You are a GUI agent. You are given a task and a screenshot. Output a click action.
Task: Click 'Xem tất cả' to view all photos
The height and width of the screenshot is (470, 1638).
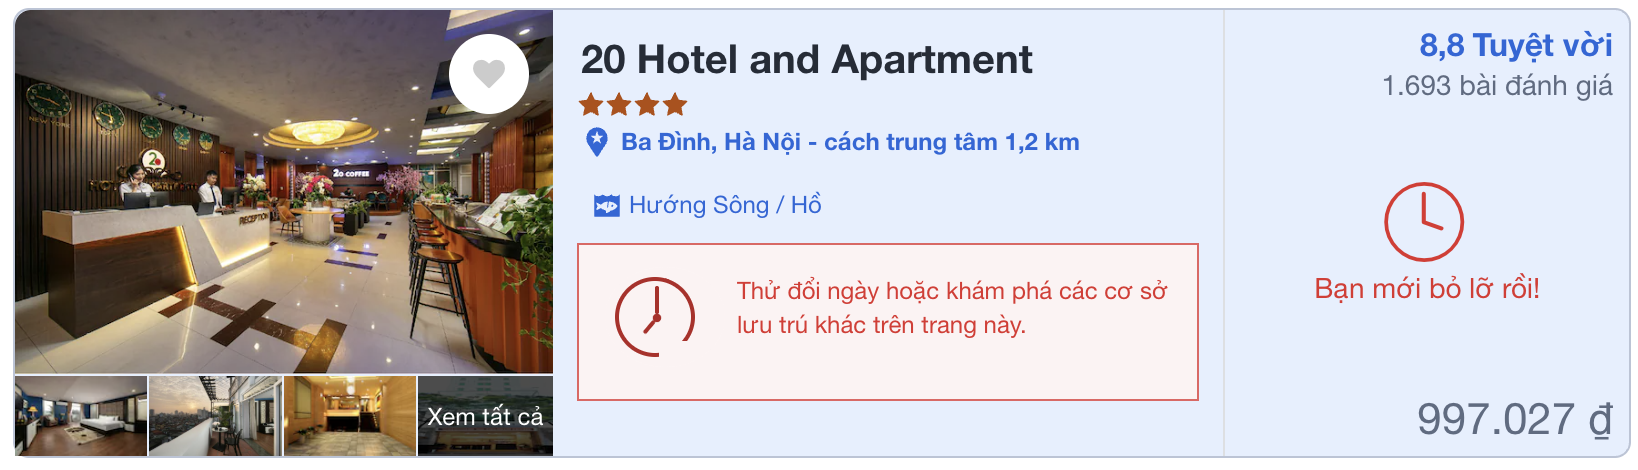pos(485,416)
